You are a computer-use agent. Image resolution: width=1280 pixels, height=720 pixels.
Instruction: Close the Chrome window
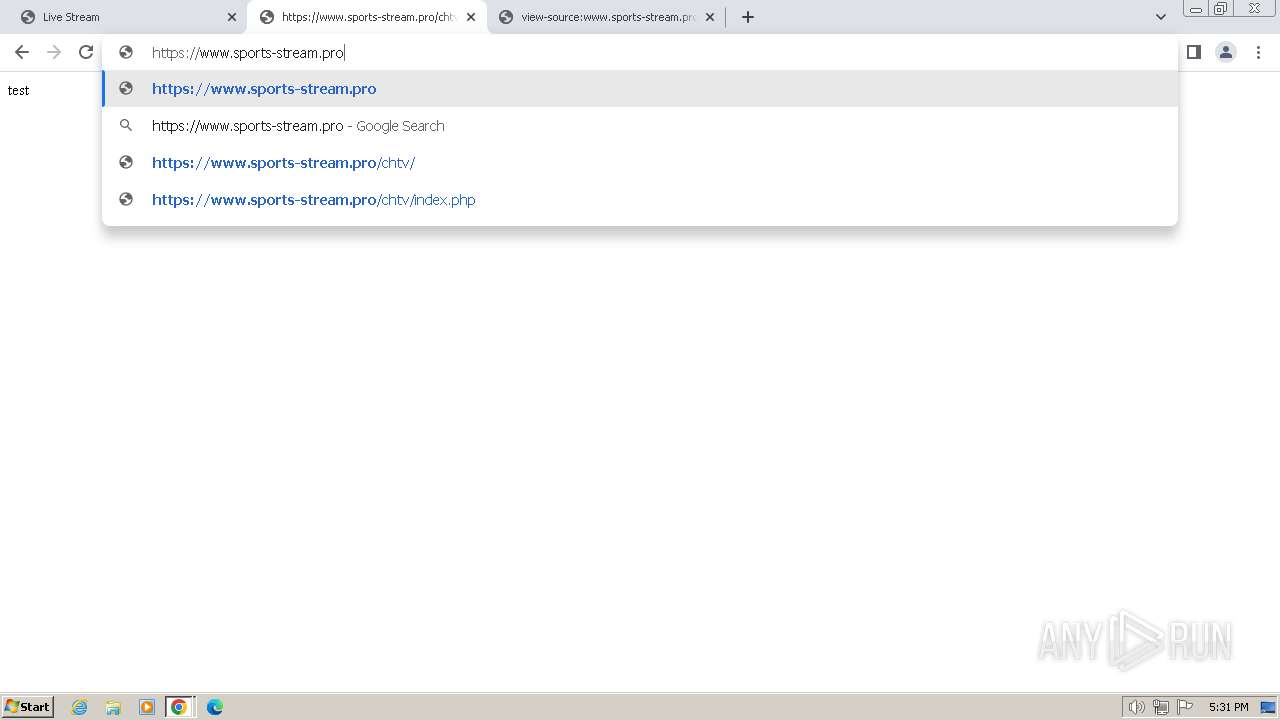[1254, 9]
